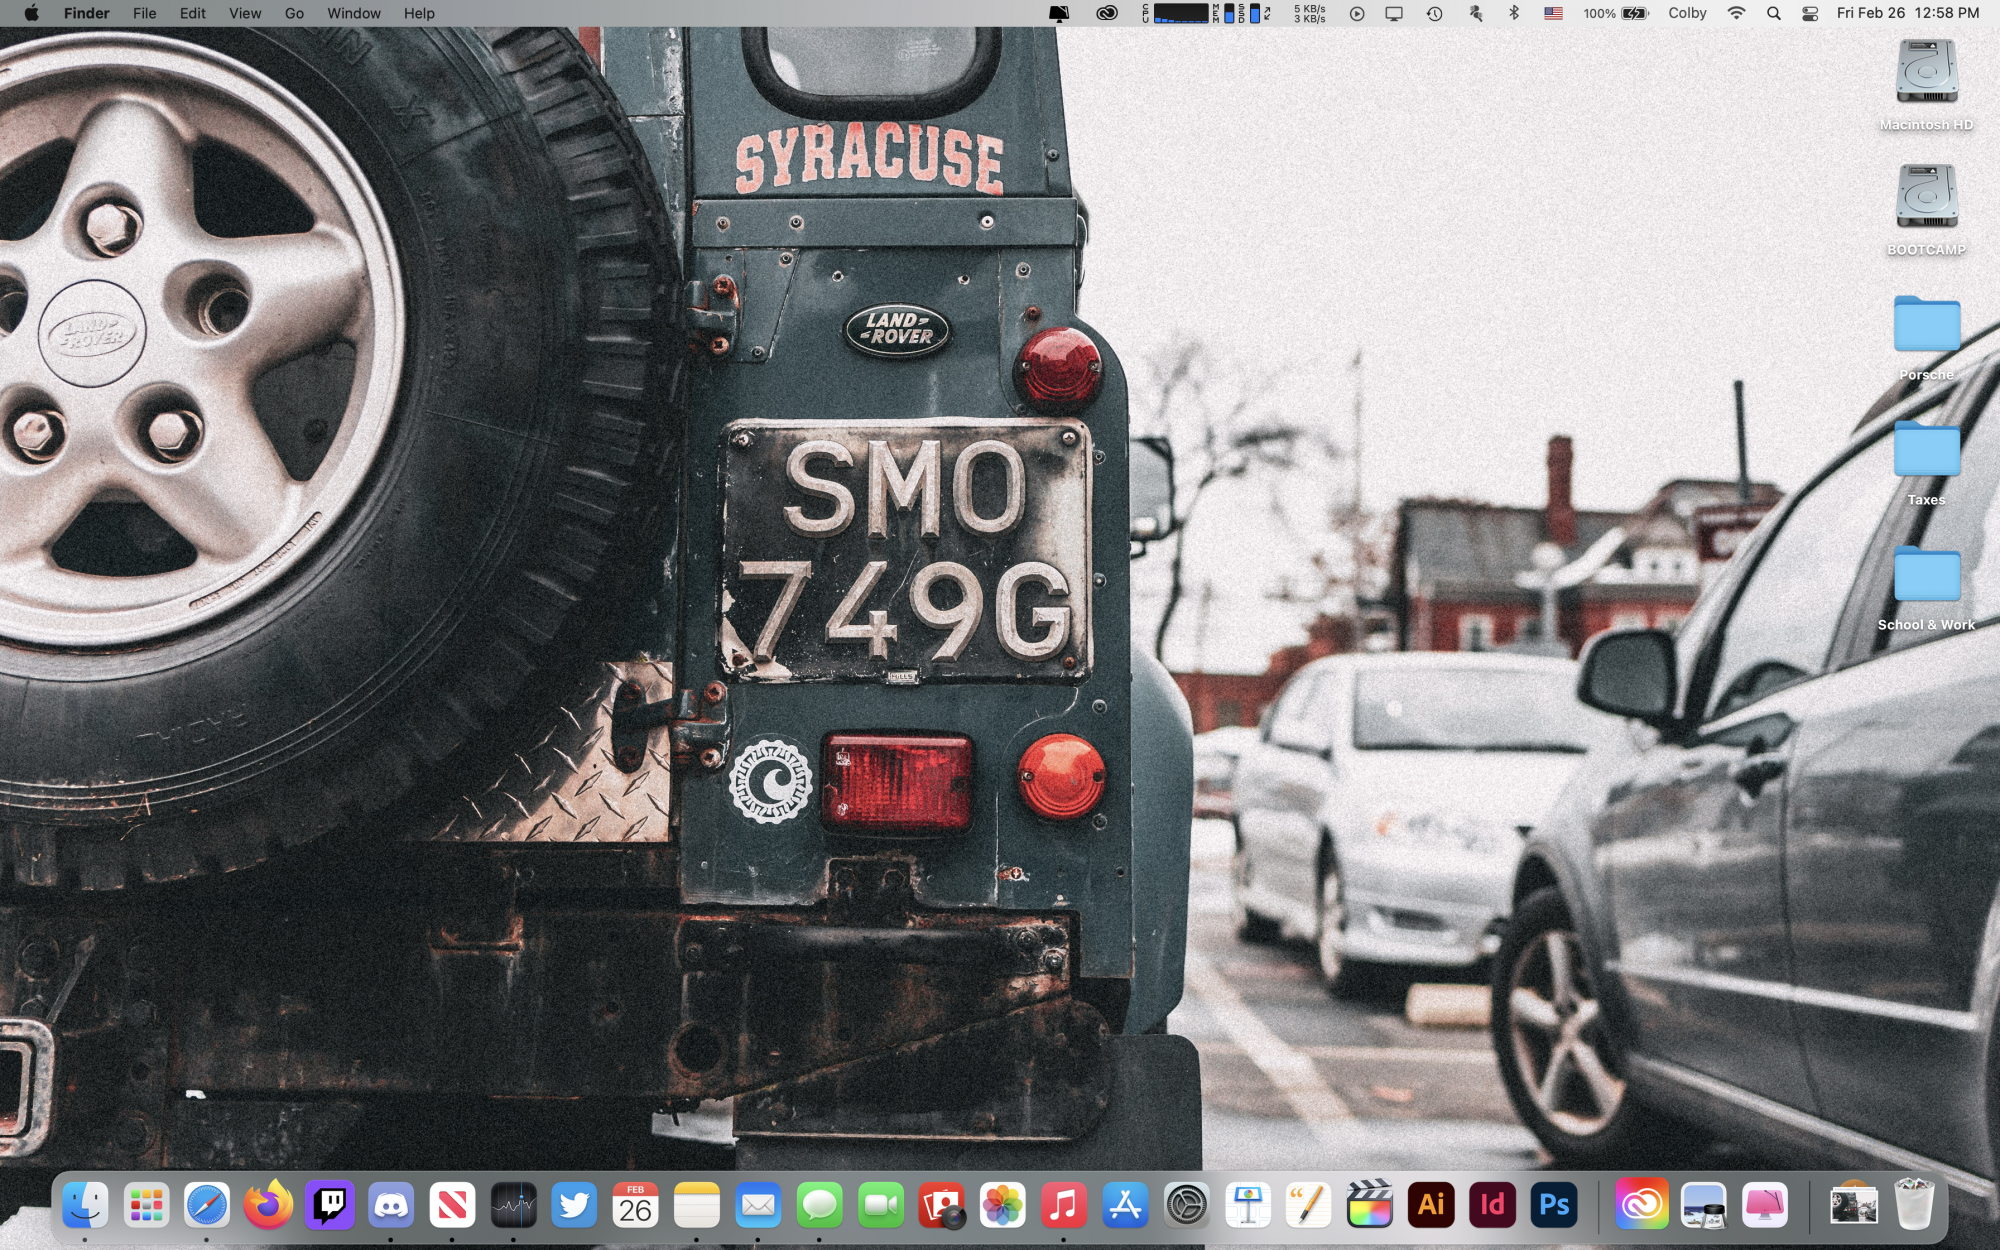
Task: Open Apple News from the Dock
Action: point(452,1205)
